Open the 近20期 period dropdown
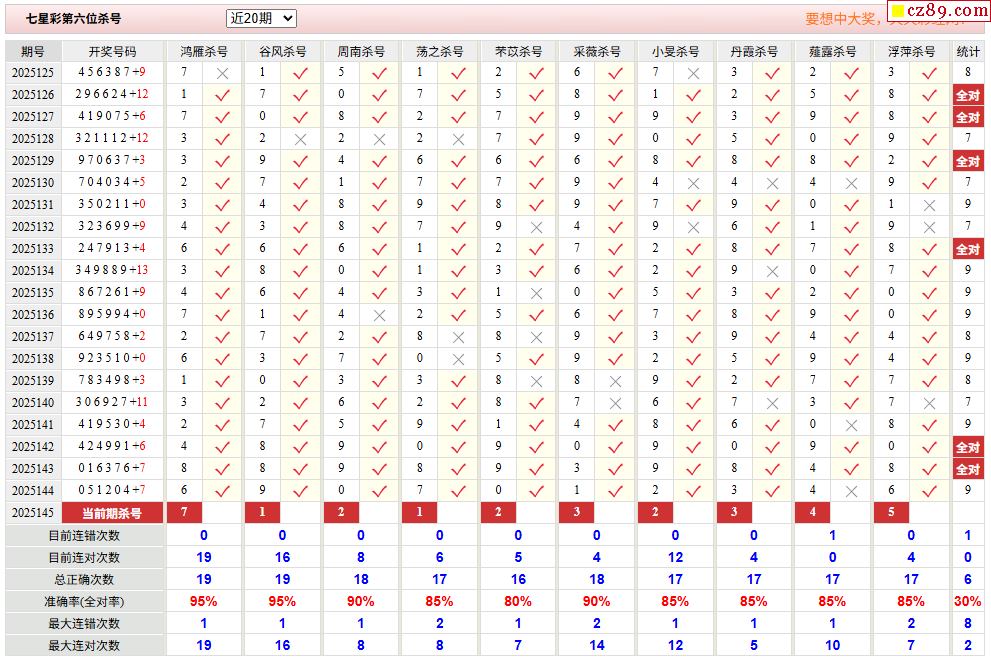Viewport: 991px width, 660px height. (261, 18)
